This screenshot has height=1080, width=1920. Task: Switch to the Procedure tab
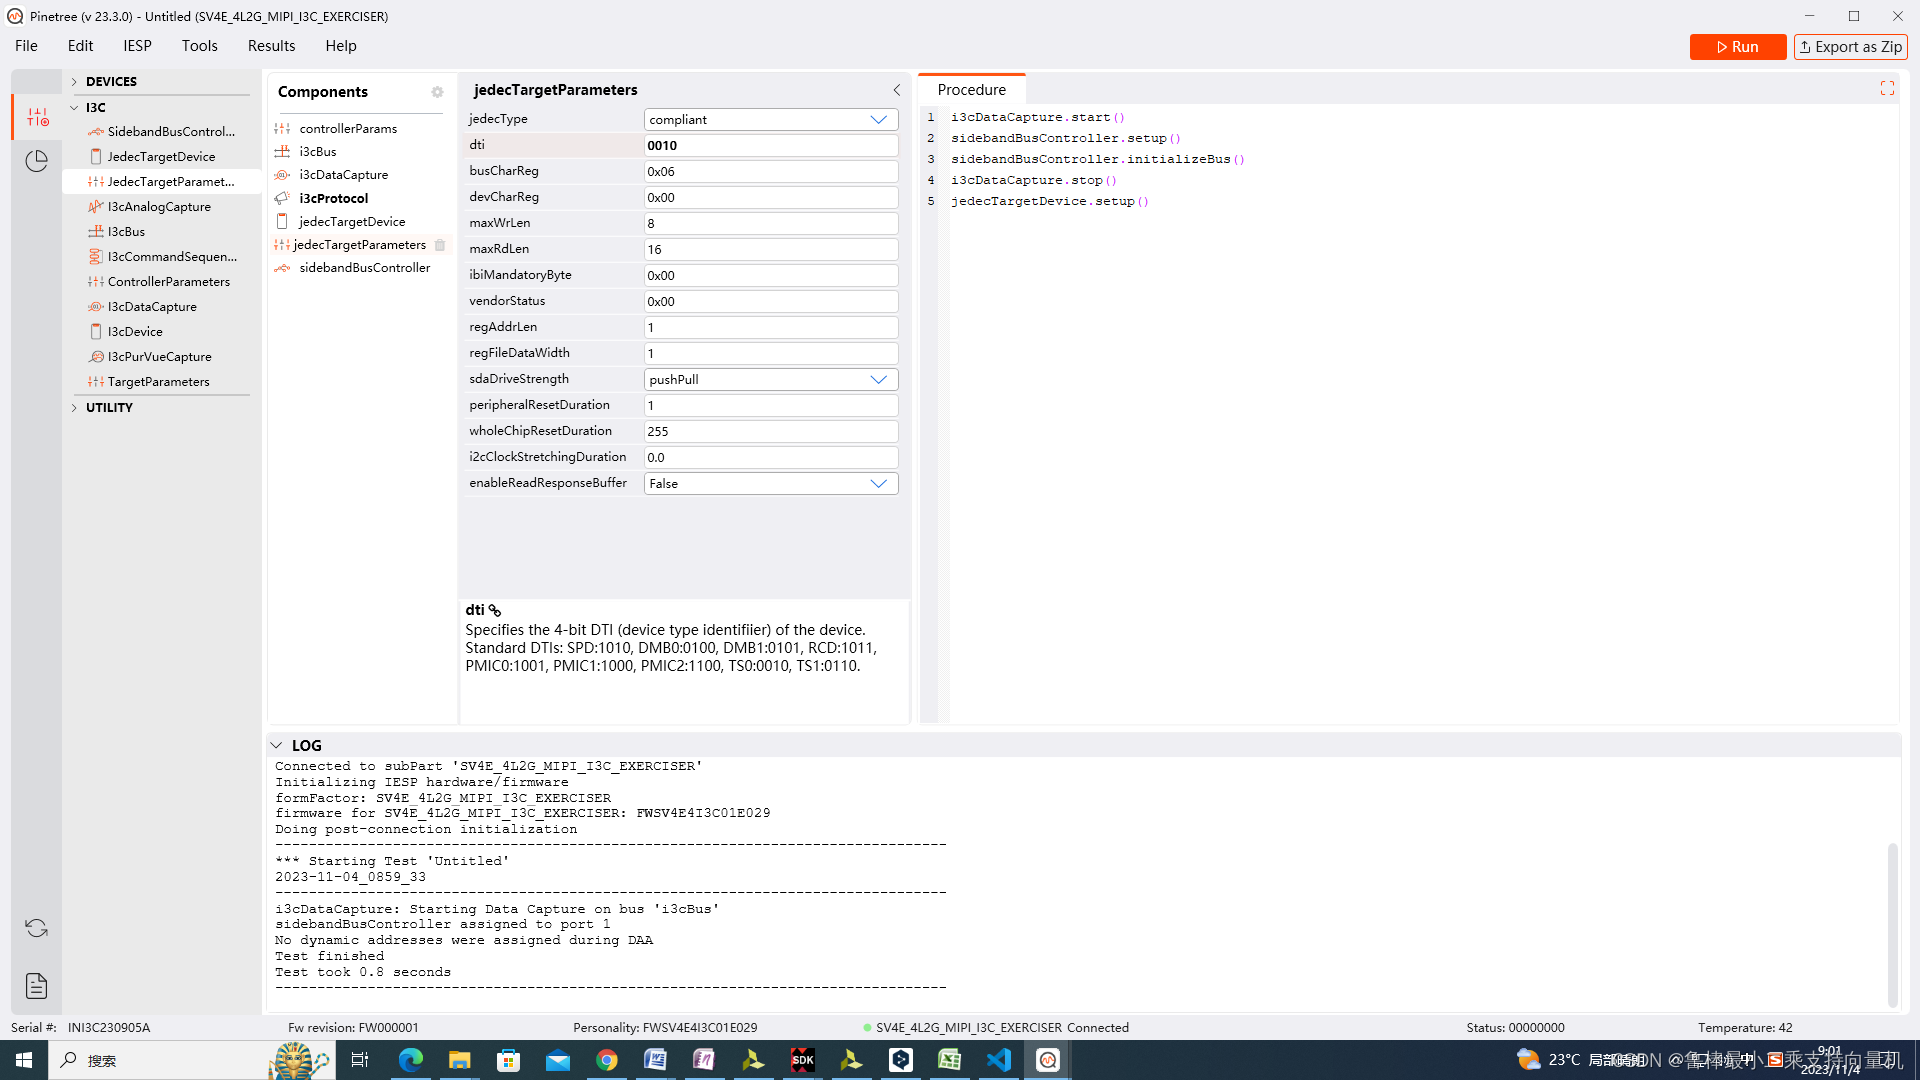tap(971, 90)
